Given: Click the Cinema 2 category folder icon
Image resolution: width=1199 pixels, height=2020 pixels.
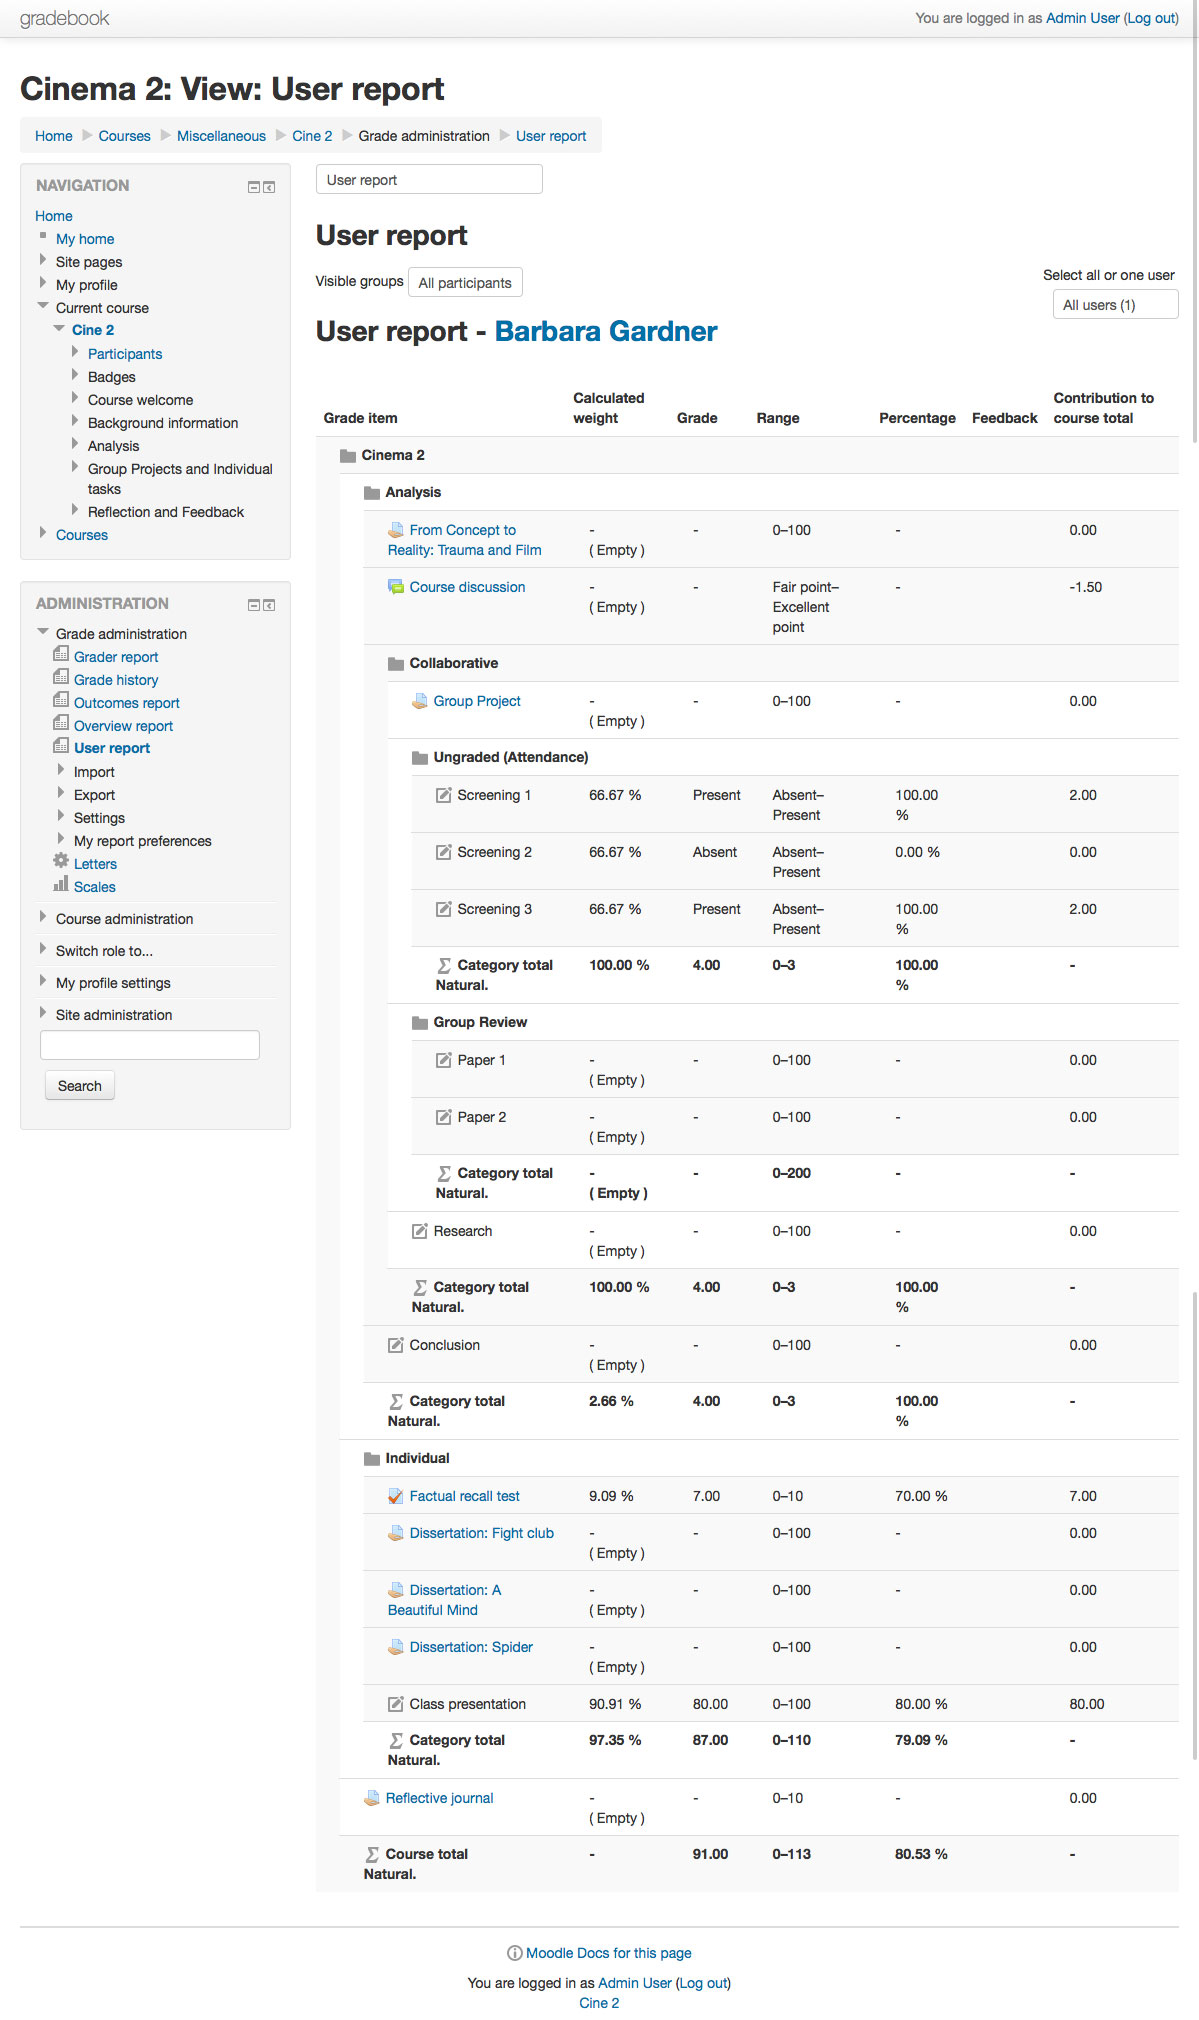Looking at the screenshot, I should tap(348, 455).
